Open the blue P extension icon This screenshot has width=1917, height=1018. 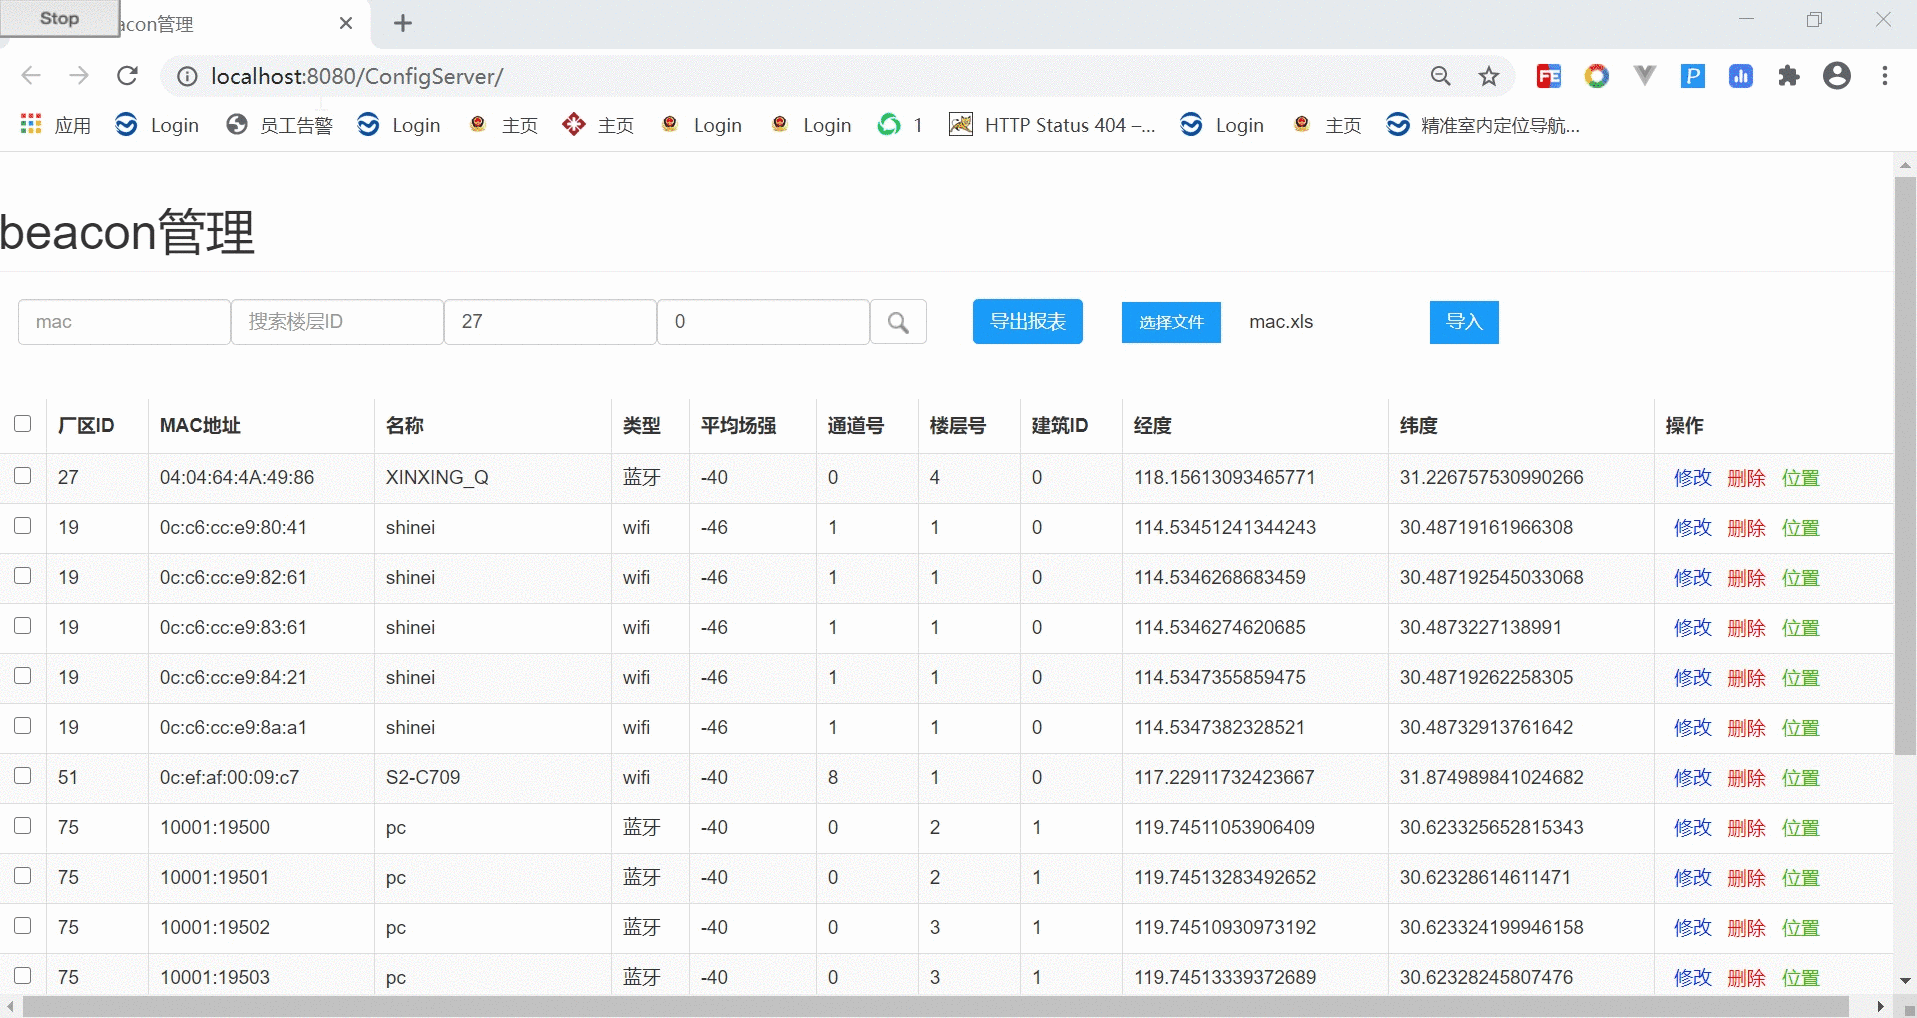click(x=1693, y=76)
